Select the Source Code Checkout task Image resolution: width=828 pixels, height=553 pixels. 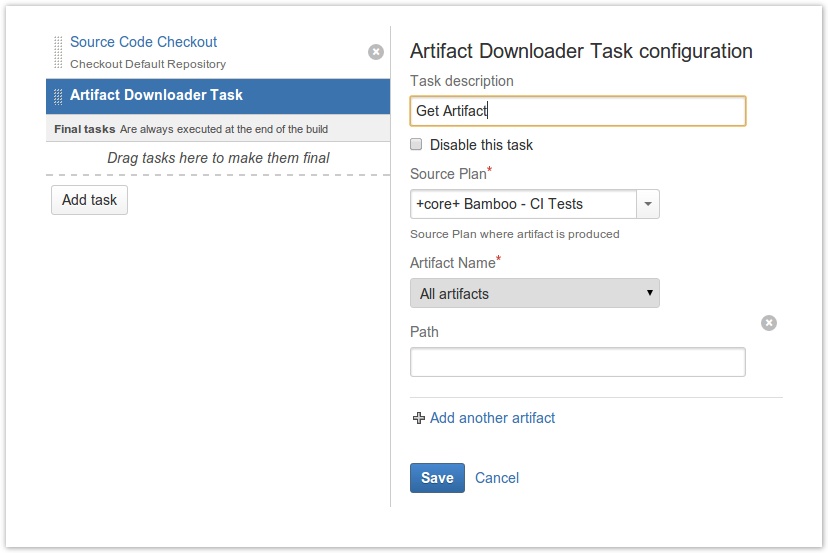point(143,42)
